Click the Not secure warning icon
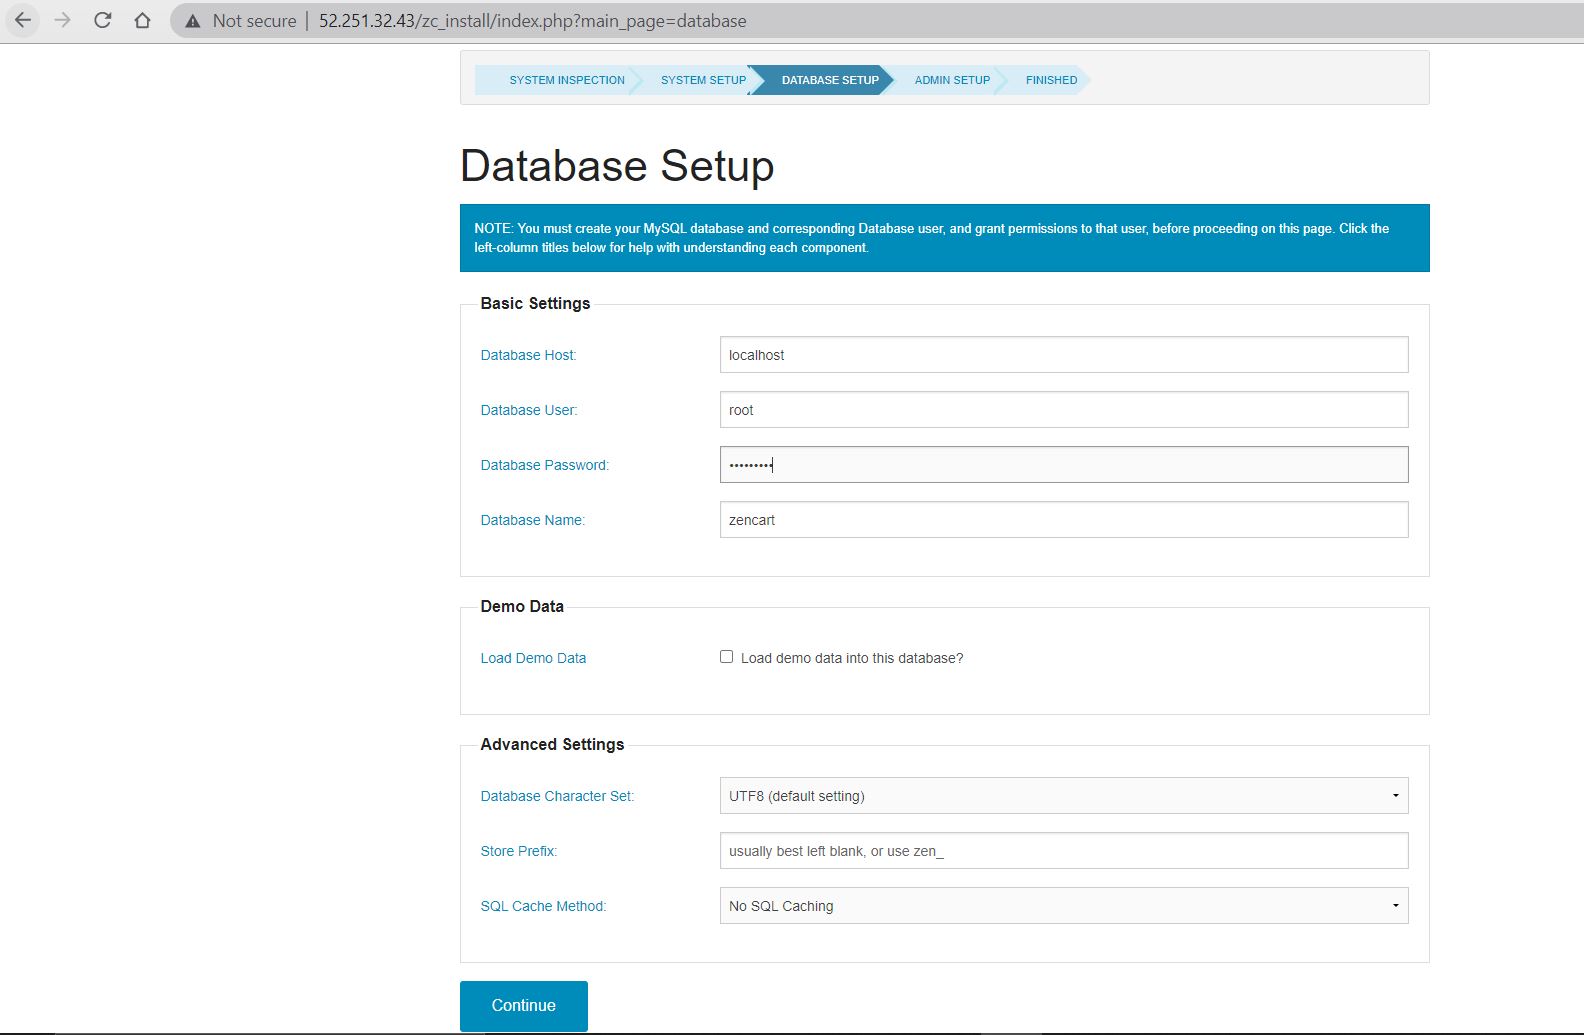The height and width of the screenshot is (1035, 1584). [x=193, y=21]
